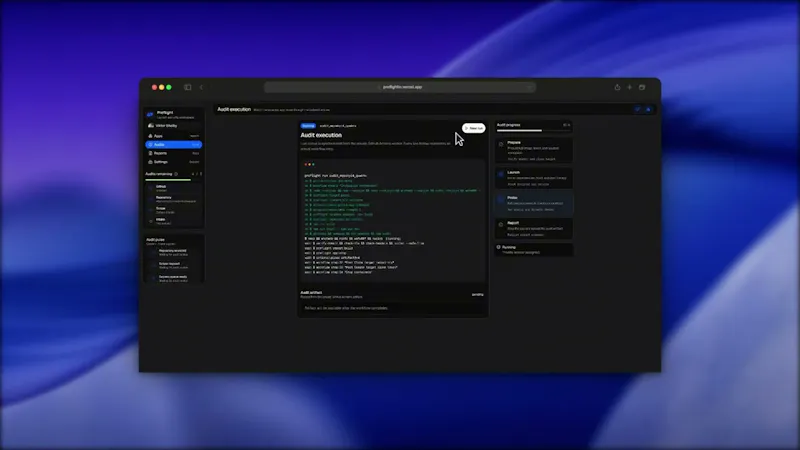The width and height of the screenshot is (800, 450).
Task: Click the Prepare step status circle
Action: (x=501, y=144)
